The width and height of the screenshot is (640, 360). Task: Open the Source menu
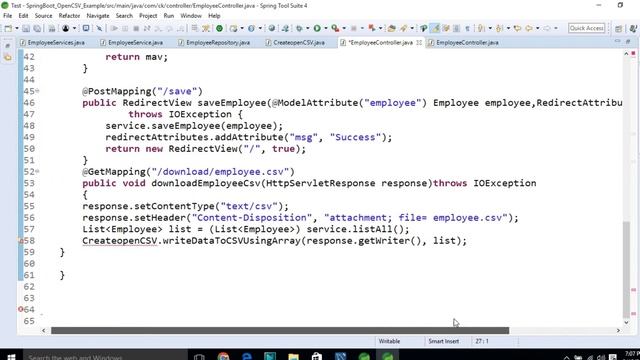43,16
